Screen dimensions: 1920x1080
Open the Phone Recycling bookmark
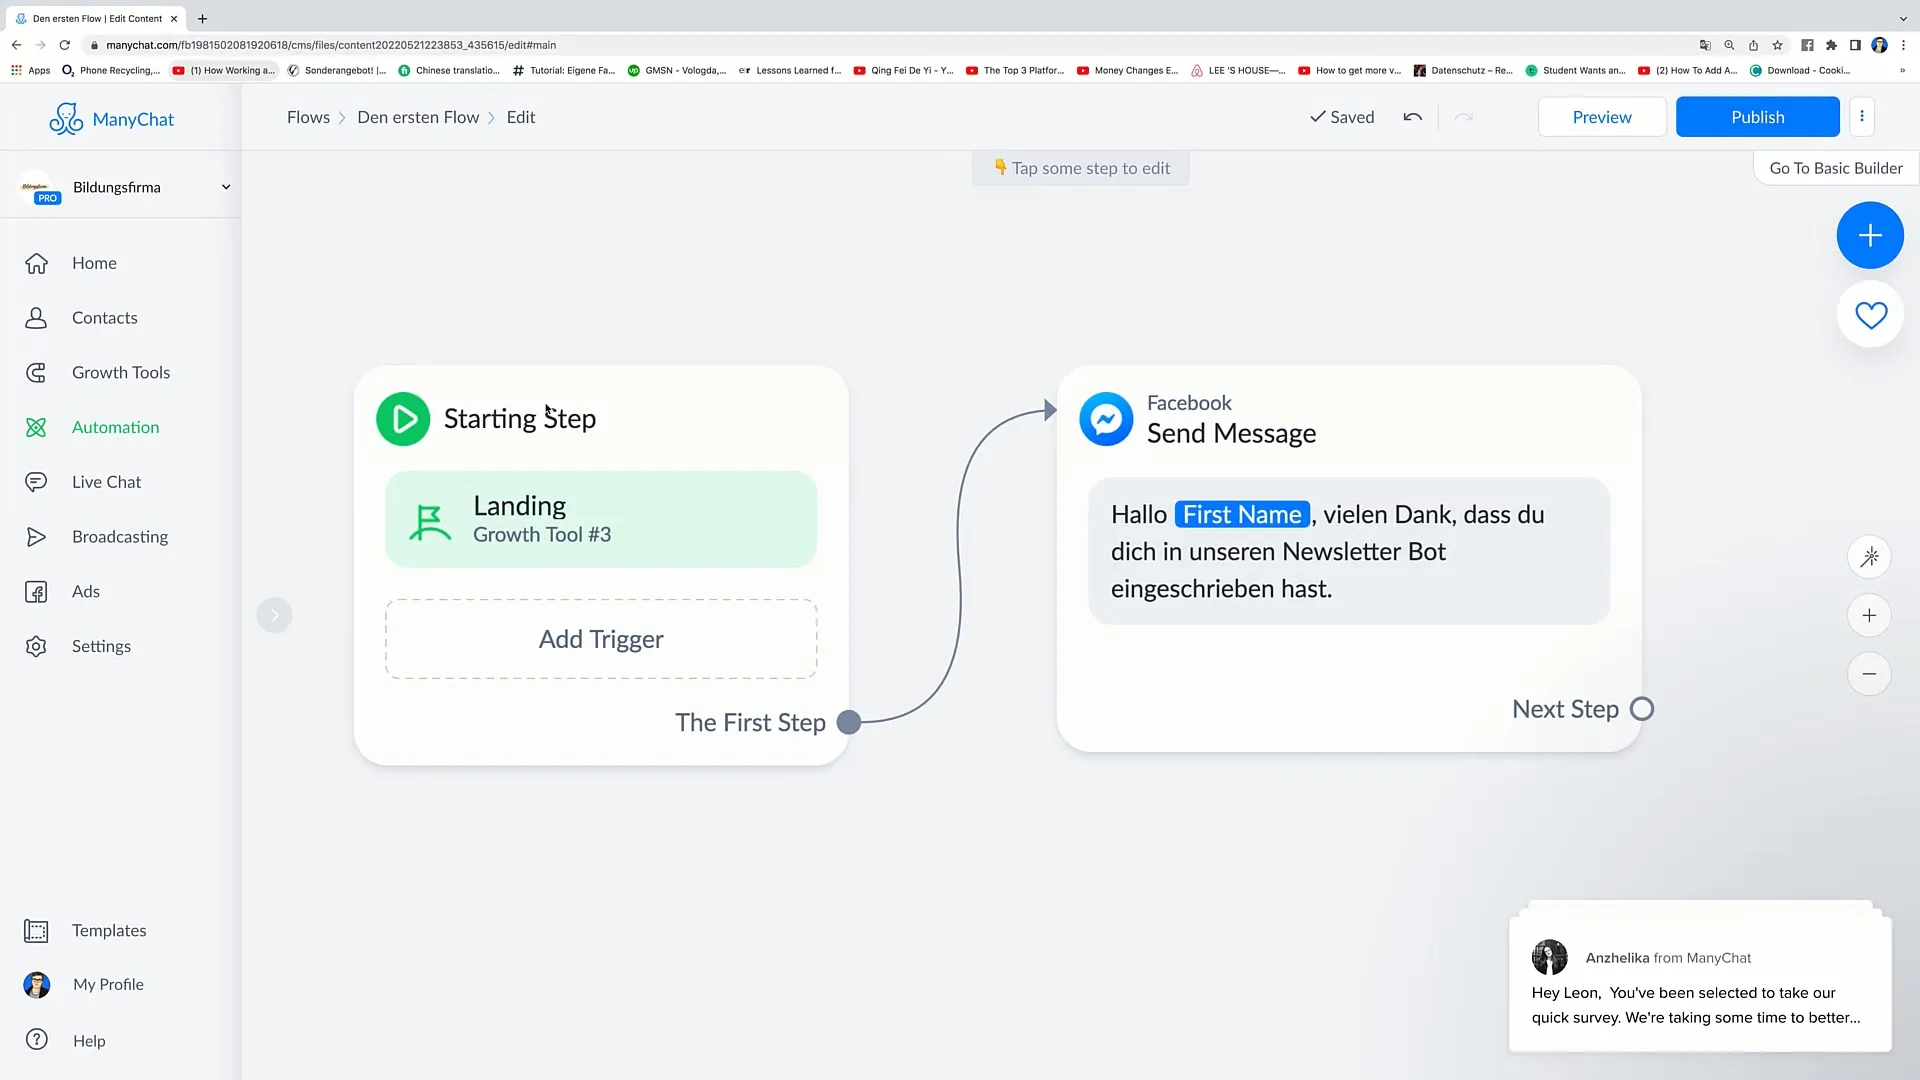tap(111, 70)
